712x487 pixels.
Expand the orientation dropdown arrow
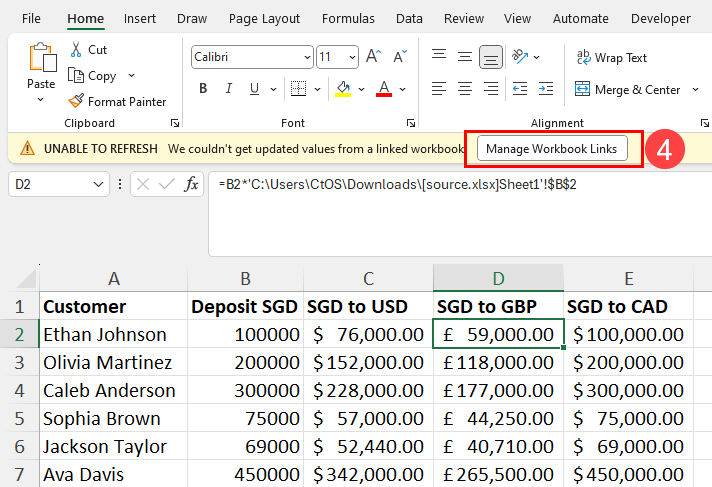536,57
